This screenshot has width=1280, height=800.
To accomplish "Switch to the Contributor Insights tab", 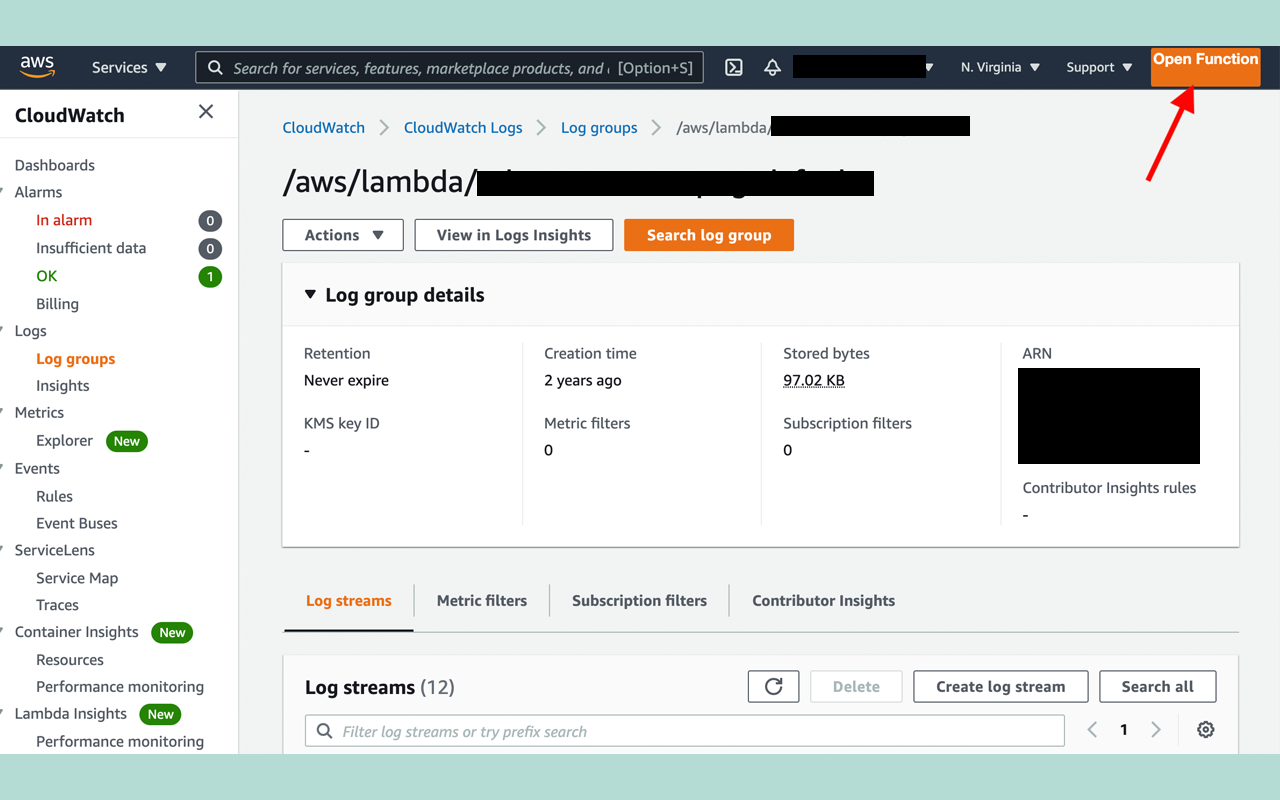I will (x=823, y=601).
